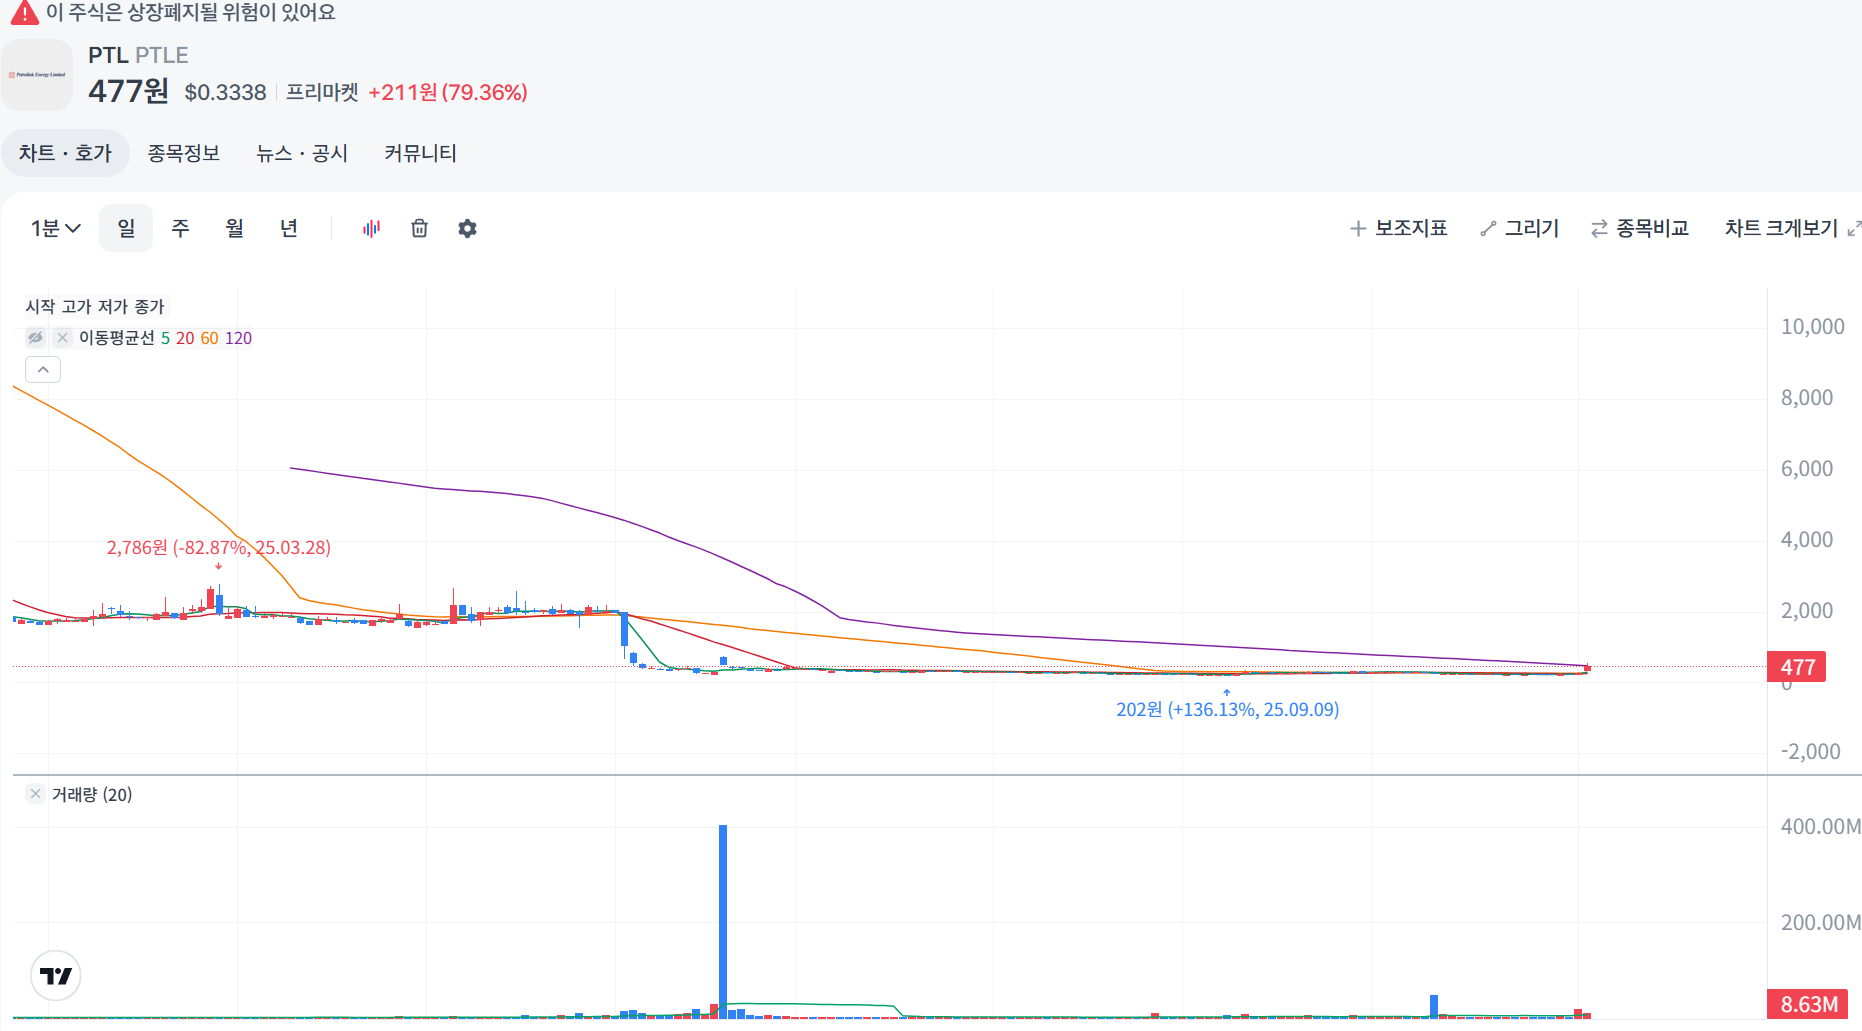Open the candlestick chart type icon
Screen dimensions: 1862x1031
click(x=371, y=229)
